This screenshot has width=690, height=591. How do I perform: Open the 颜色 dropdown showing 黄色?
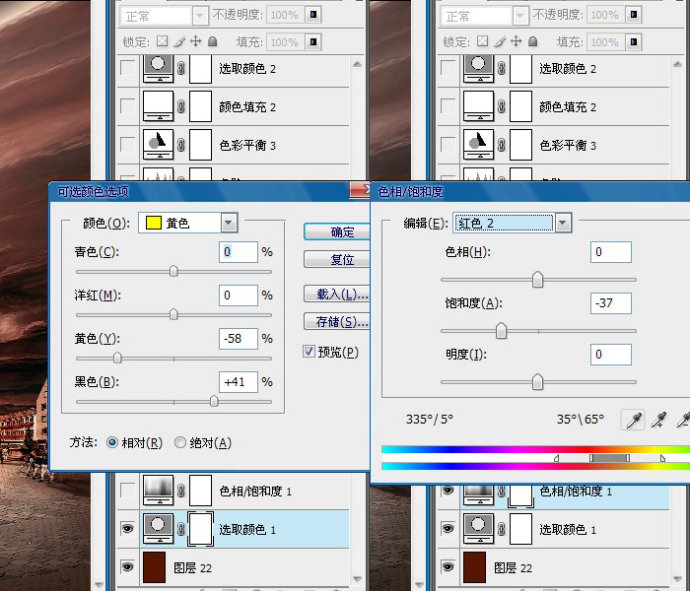(229, 223)
